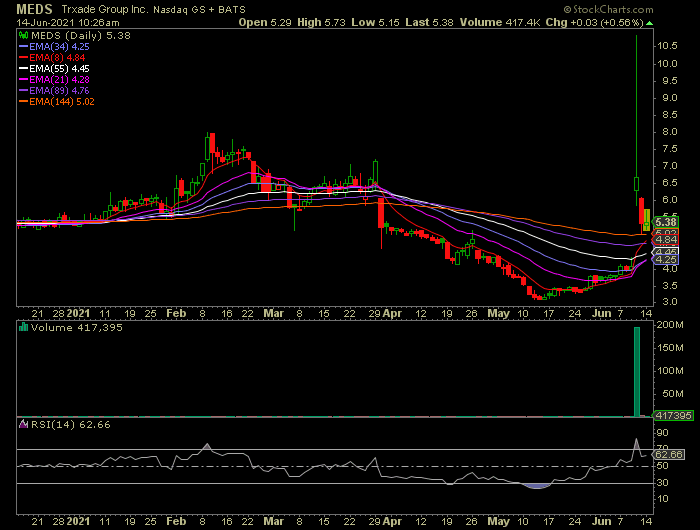
Task: Click the 10.5 price axis label
Action: tap(667, 46)
